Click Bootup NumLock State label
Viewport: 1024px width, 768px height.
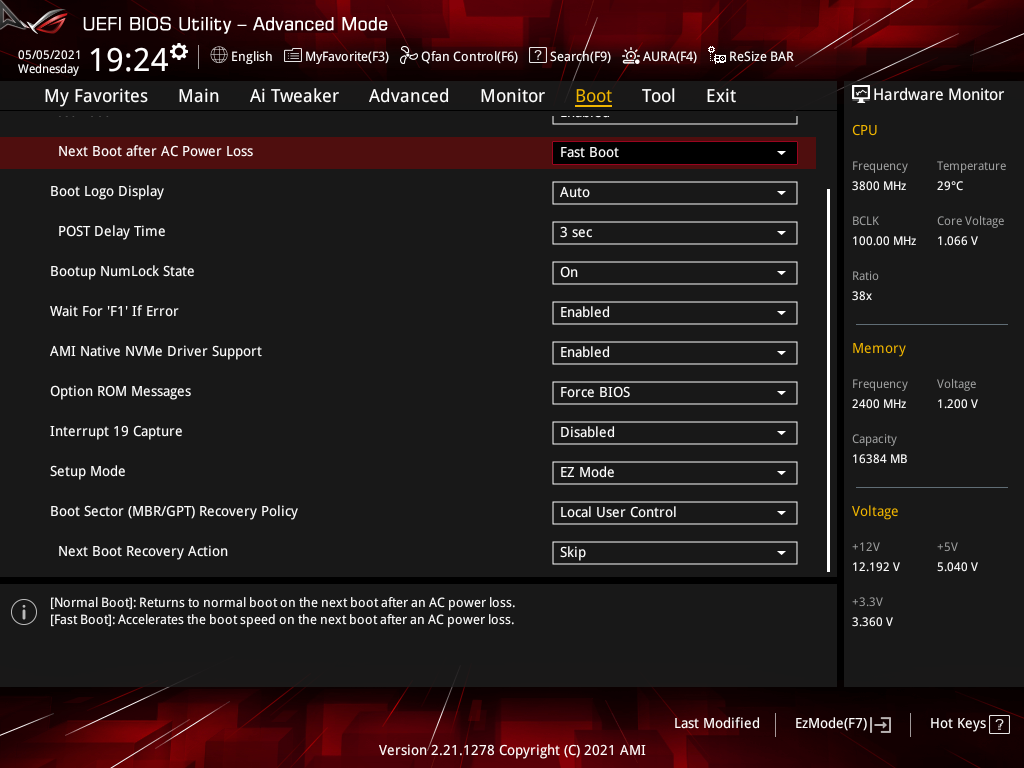coord(122,271)
